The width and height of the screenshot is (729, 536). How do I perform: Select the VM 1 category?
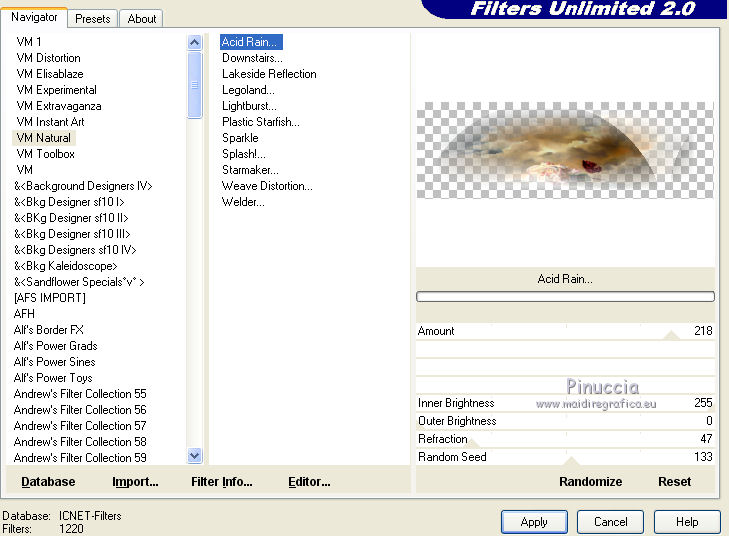(29, 42)
